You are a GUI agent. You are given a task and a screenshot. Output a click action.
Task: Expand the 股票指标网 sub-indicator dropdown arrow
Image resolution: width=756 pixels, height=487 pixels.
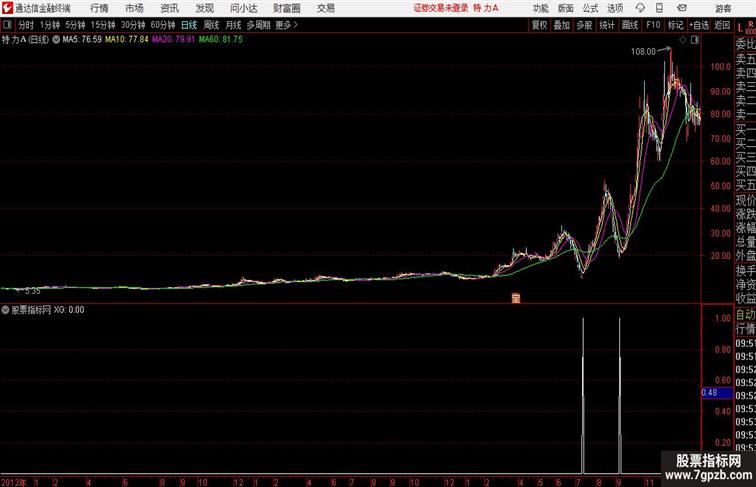click(5, 310)
